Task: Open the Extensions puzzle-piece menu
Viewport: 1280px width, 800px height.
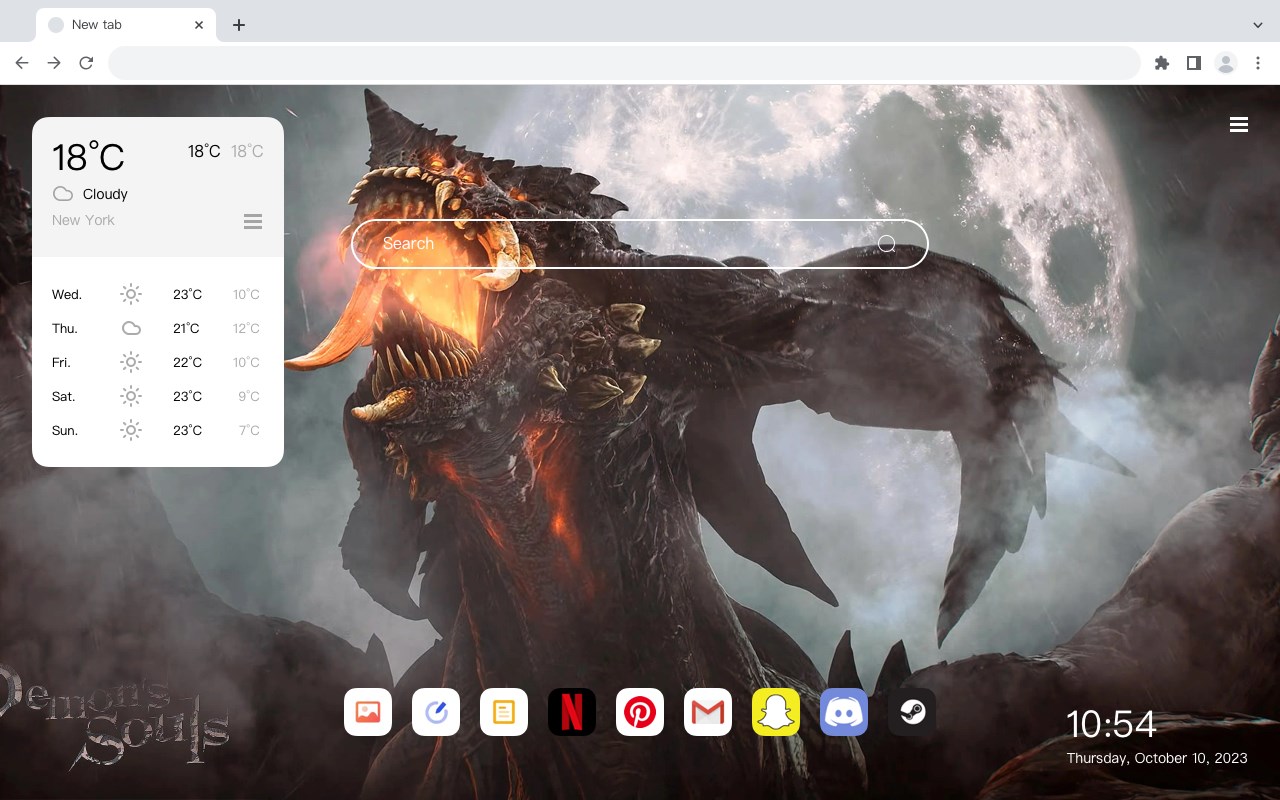Action: [x=1161, y=63]
